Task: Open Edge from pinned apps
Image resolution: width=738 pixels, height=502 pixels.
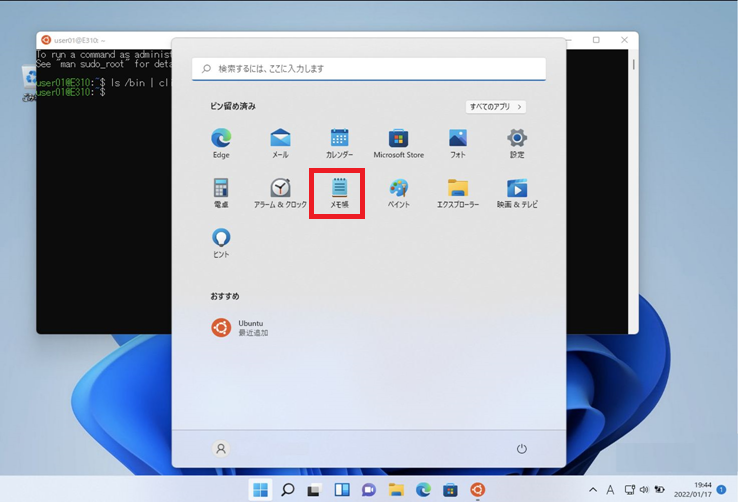Action: click(x=221, y=143)
